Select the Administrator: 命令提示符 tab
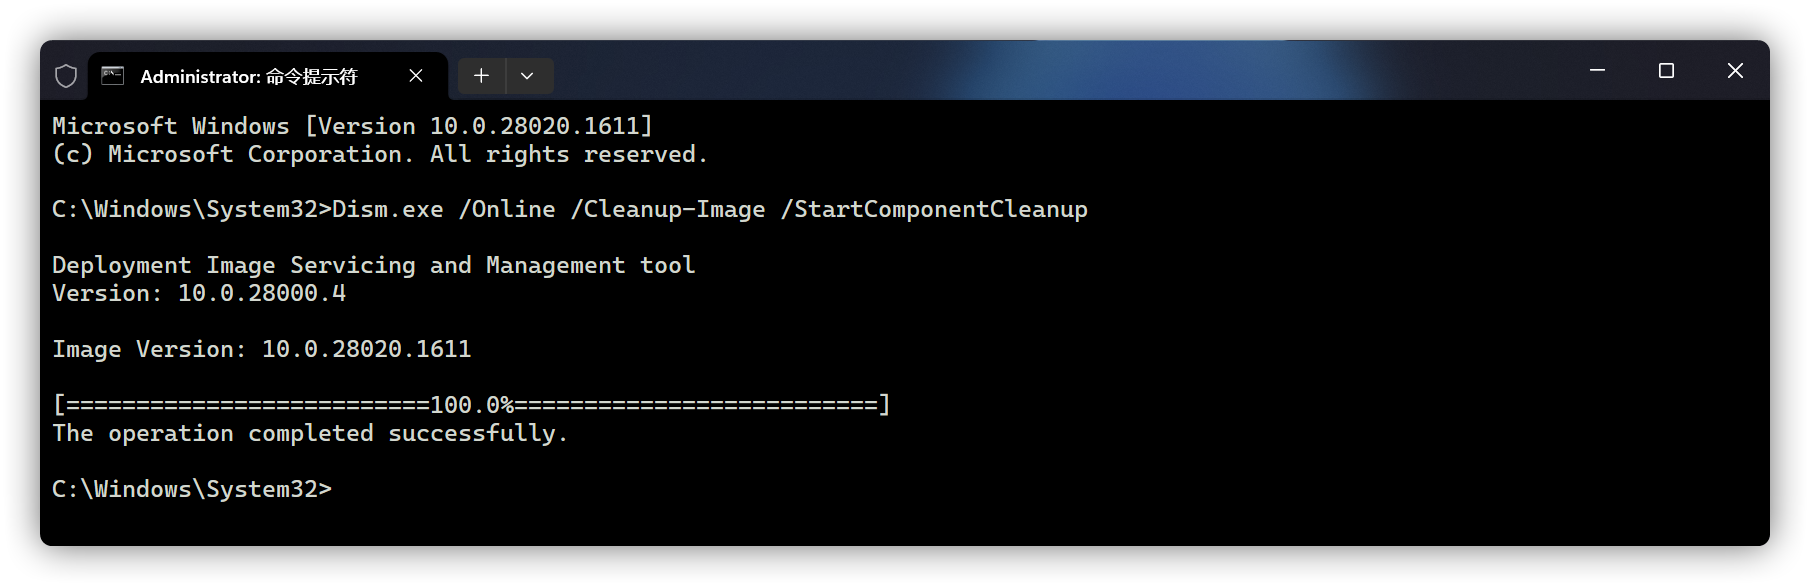The width and height of the screenshot is (1810, 586). (x=248, y=77)
